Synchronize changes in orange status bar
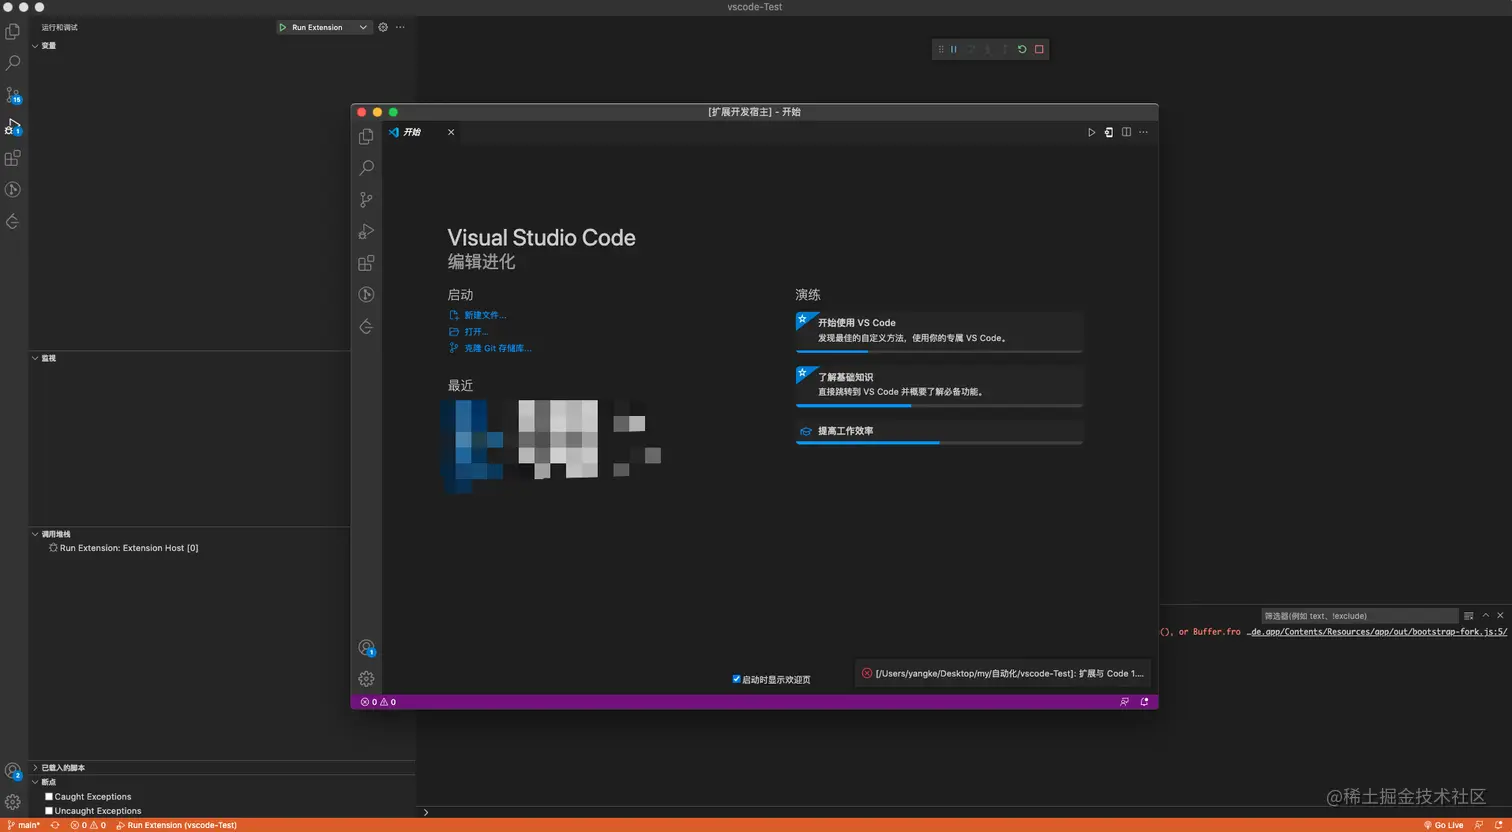Screen dimensions: 1512x832 tap(55, 825)
